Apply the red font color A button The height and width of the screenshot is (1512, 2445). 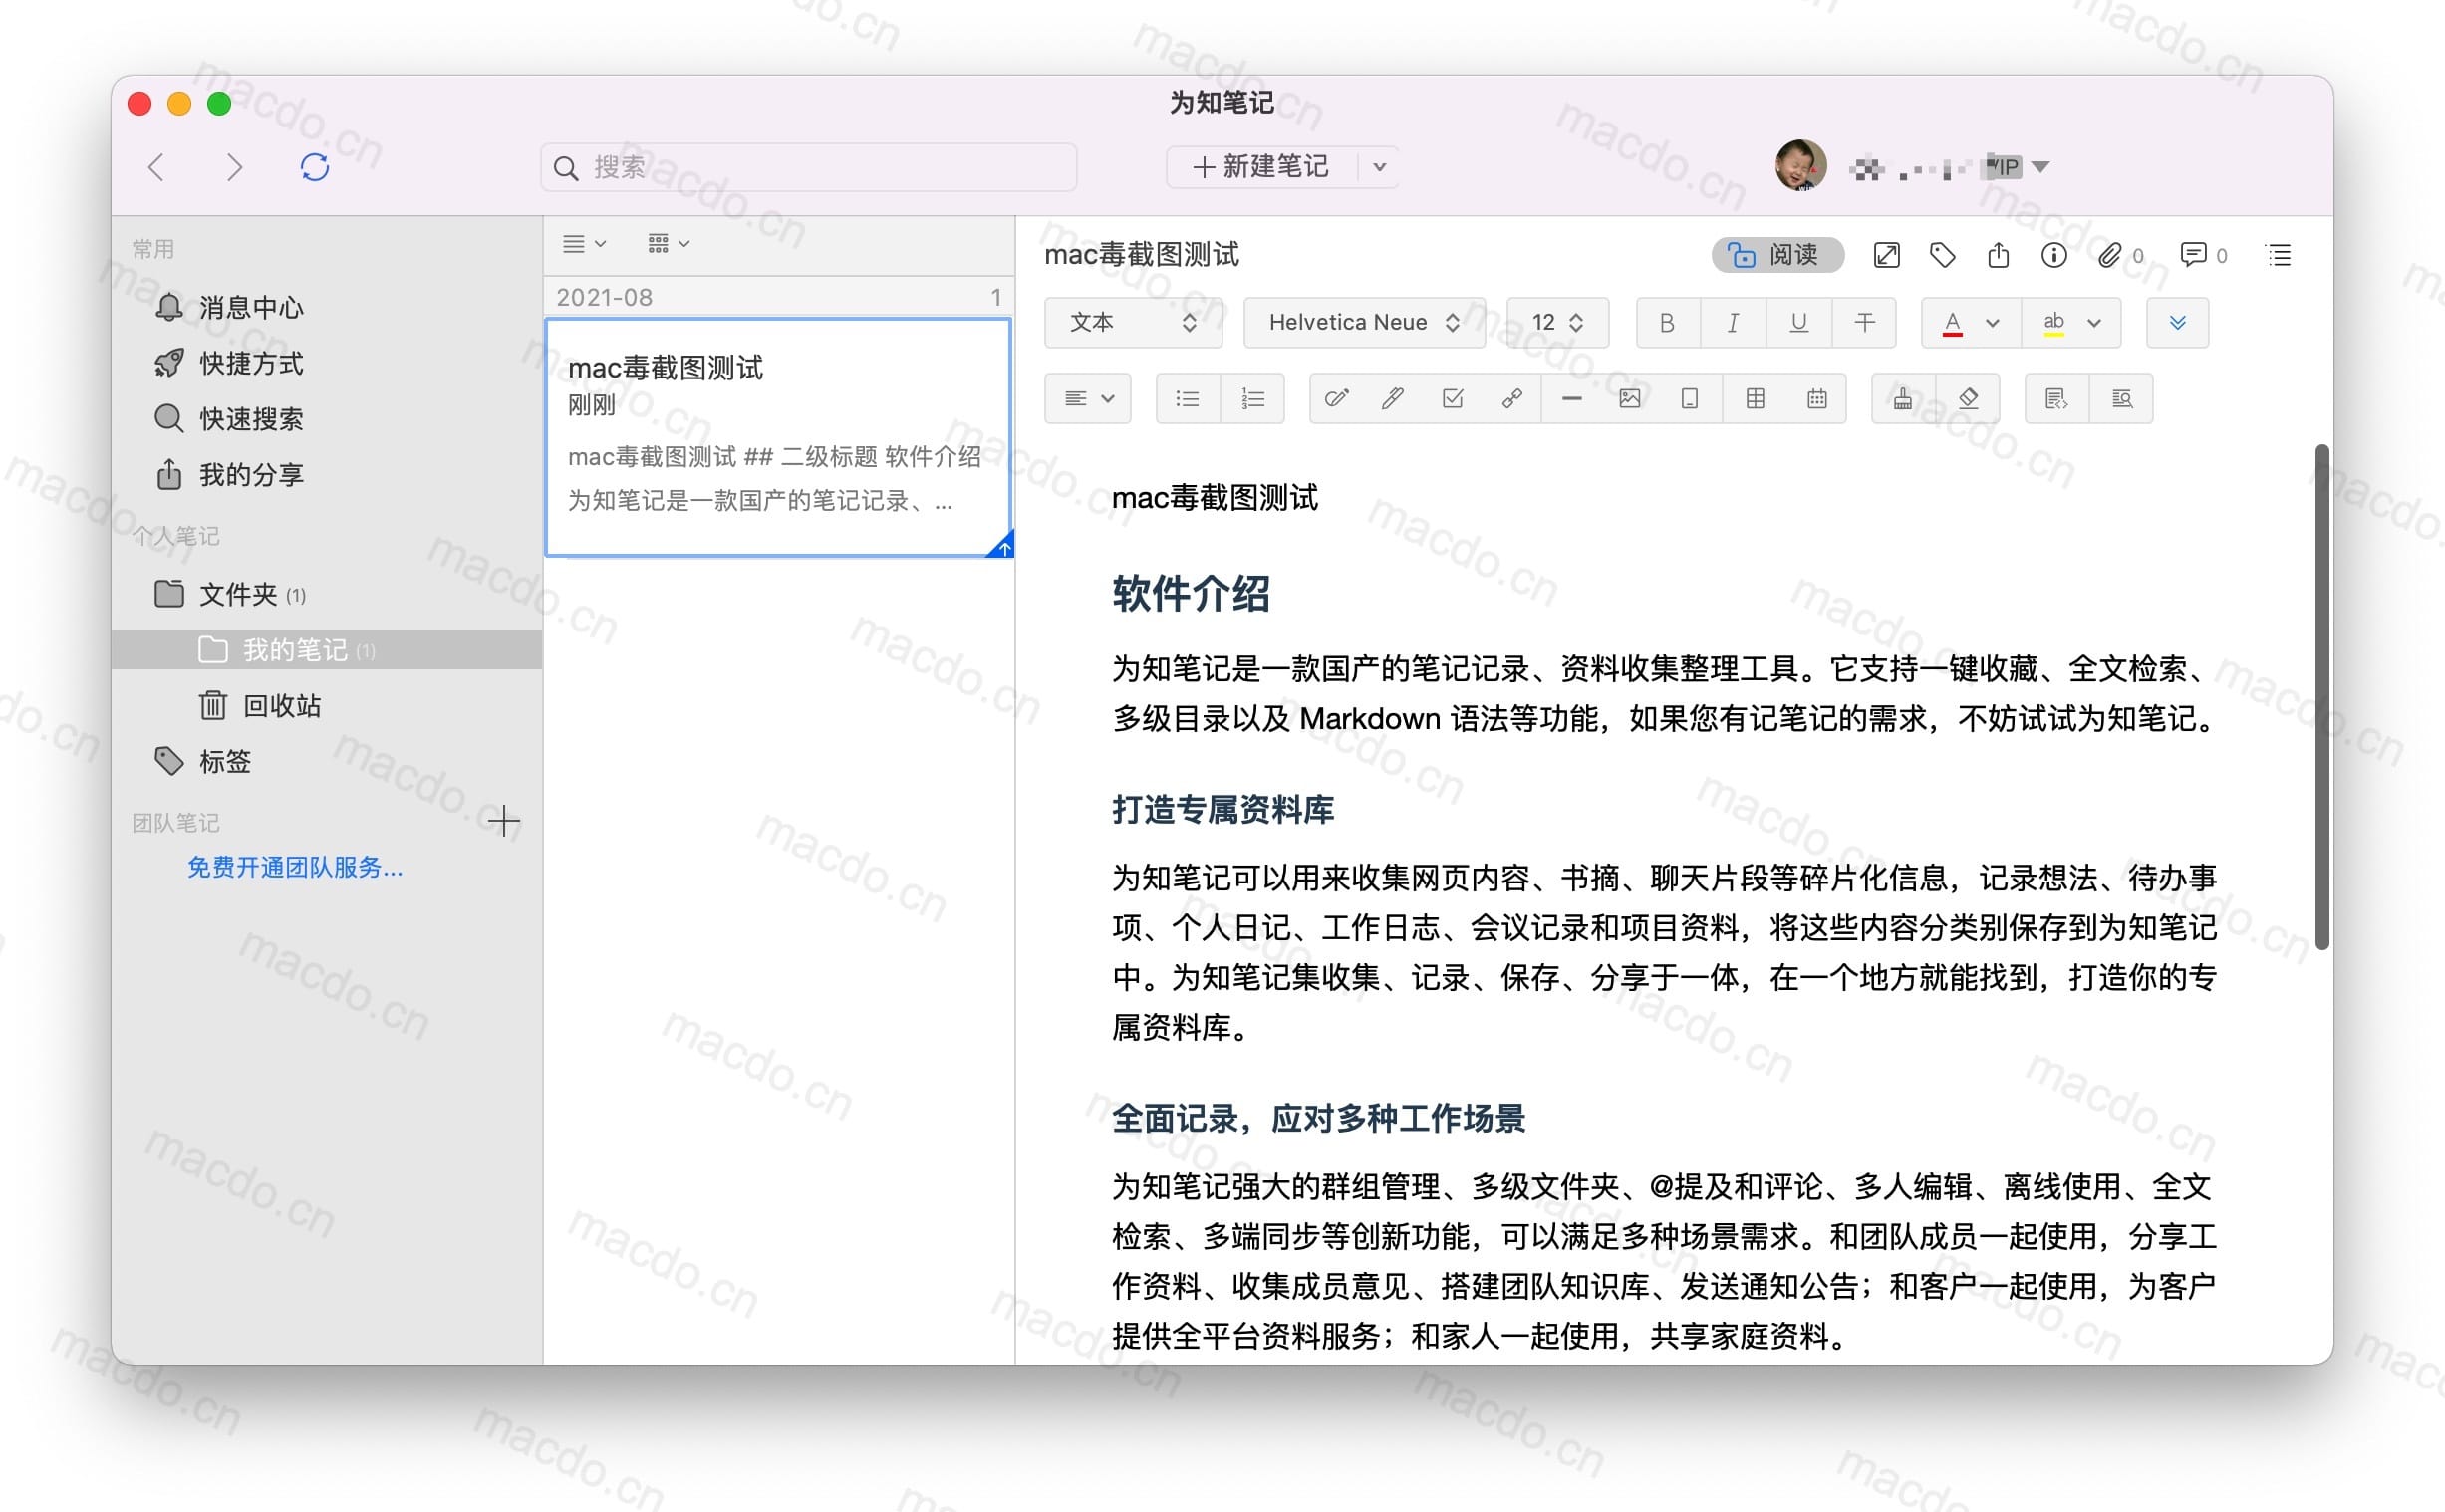coord(1952,323)
